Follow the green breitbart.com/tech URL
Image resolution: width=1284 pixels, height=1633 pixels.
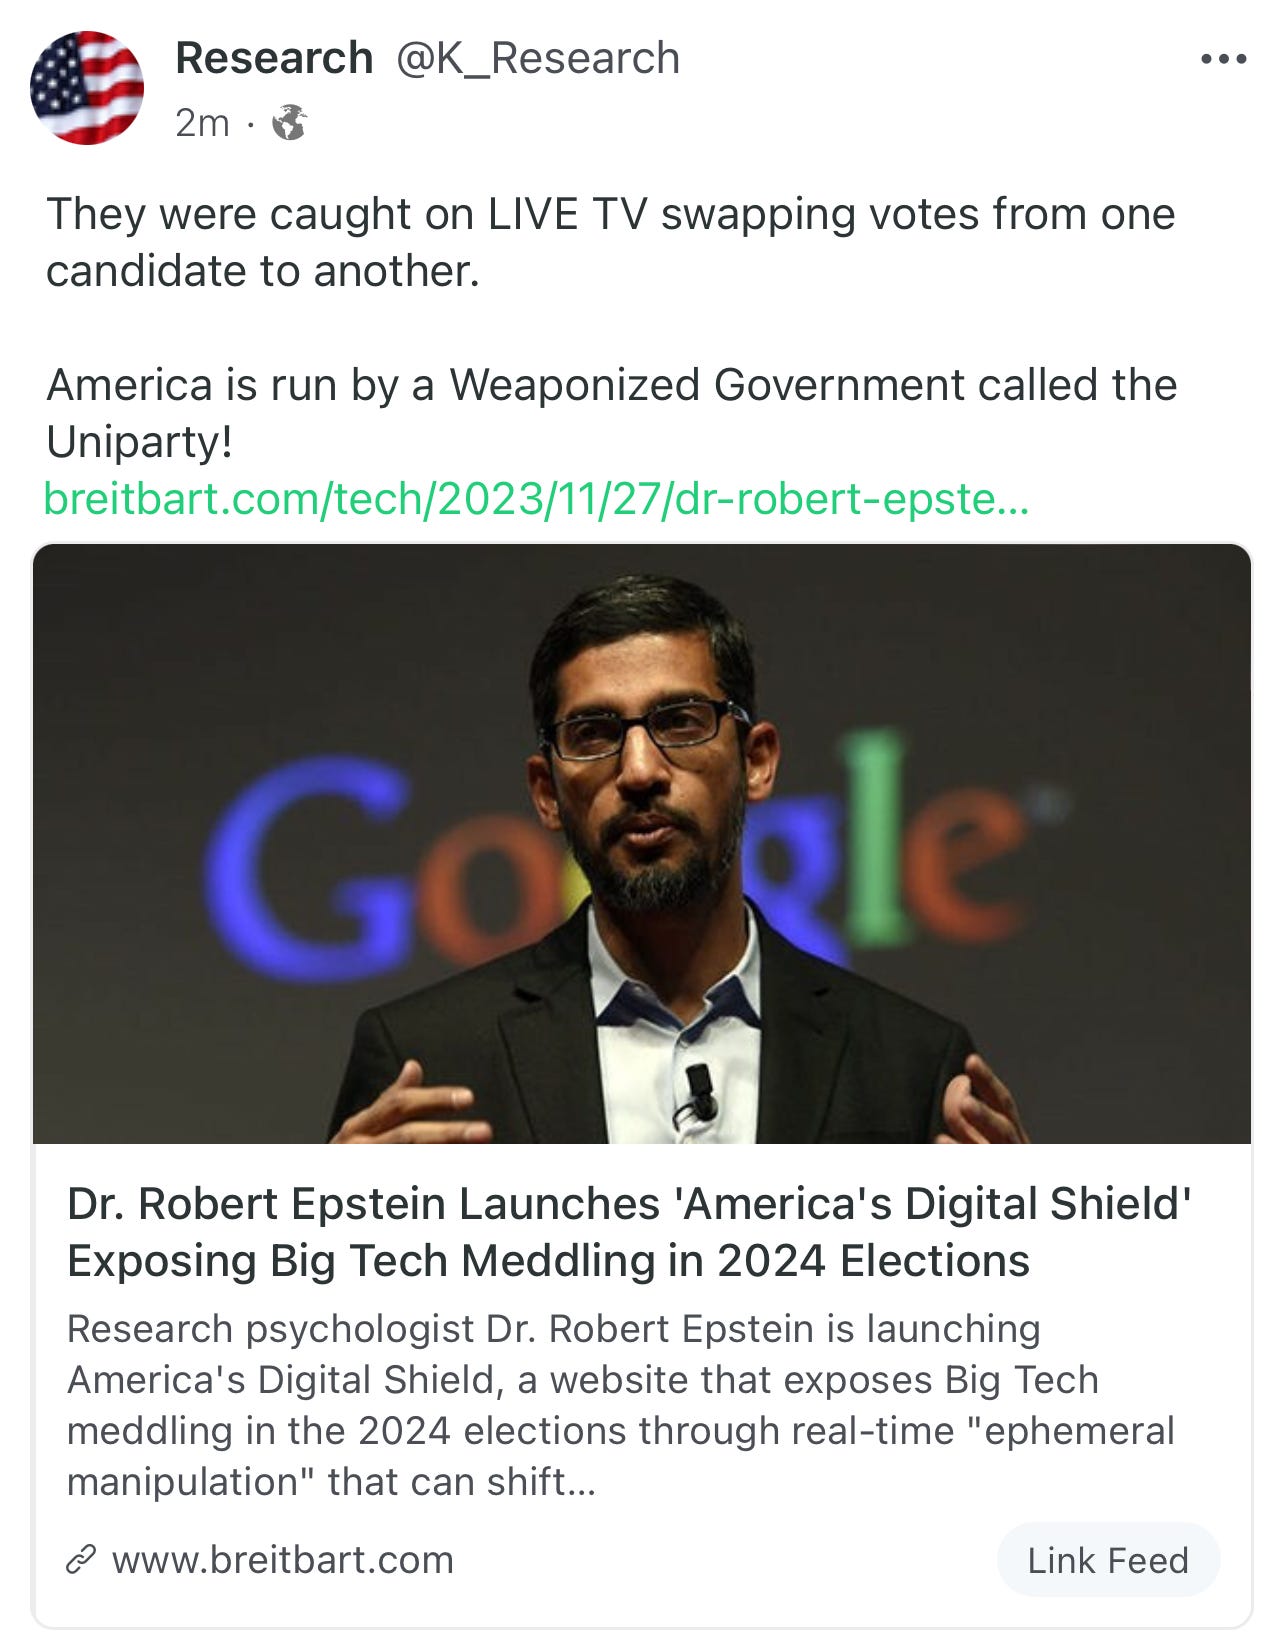pos(537,498)
